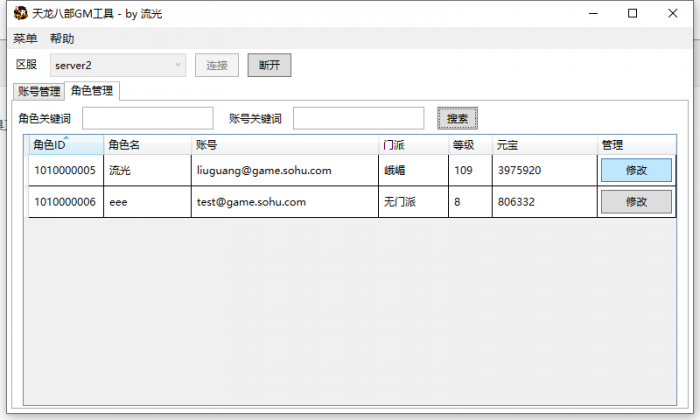
Task: Switch to the 账号管理 tab
Action: tap(39, 91)
